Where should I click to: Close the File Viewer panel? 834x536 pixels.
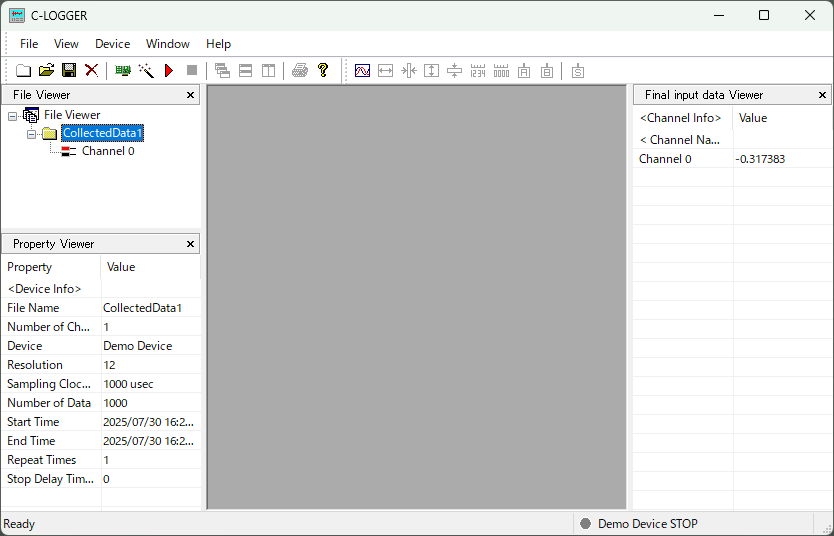pyautogui.click(x=191, y=95)
